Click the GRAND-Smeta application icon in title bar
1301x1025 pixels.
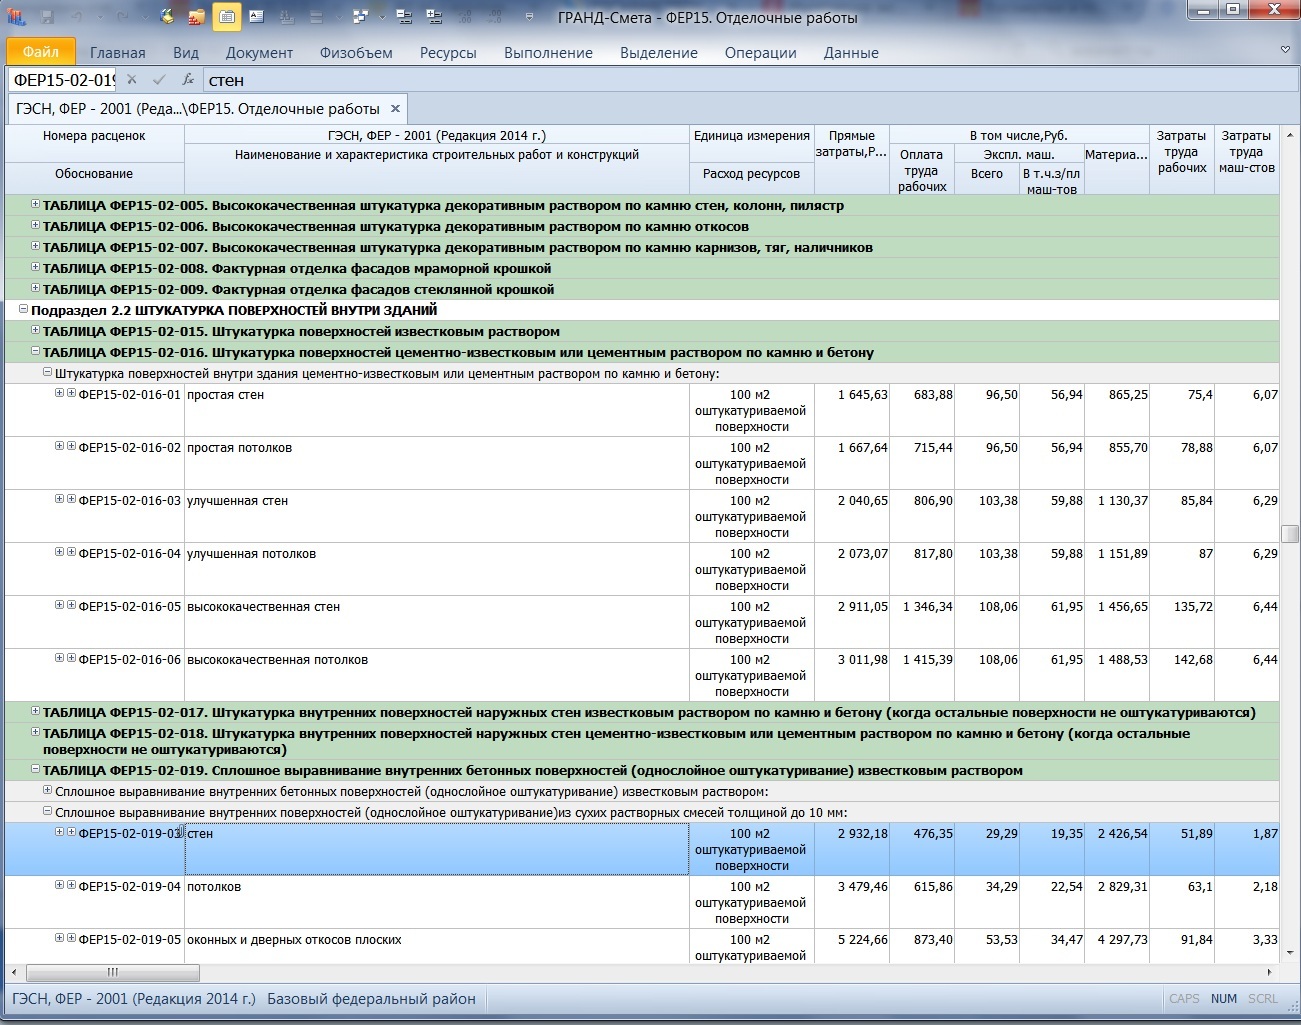pos(17,16)
